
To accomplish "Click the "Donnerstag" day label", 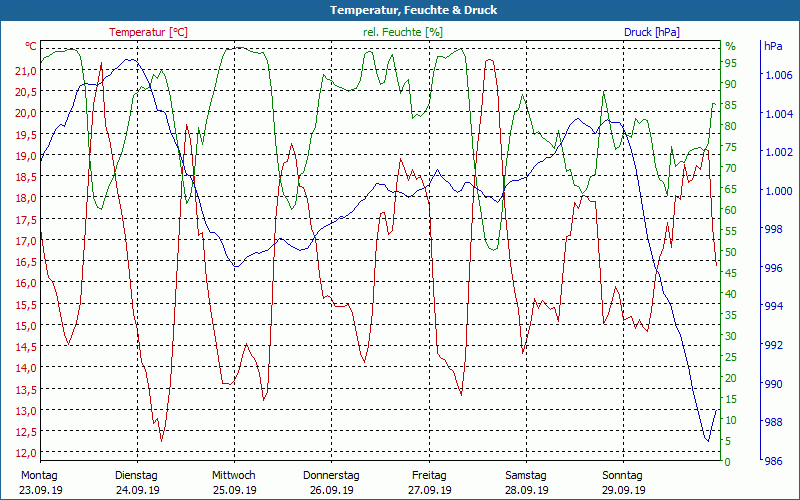I will [x=331, y=475].
